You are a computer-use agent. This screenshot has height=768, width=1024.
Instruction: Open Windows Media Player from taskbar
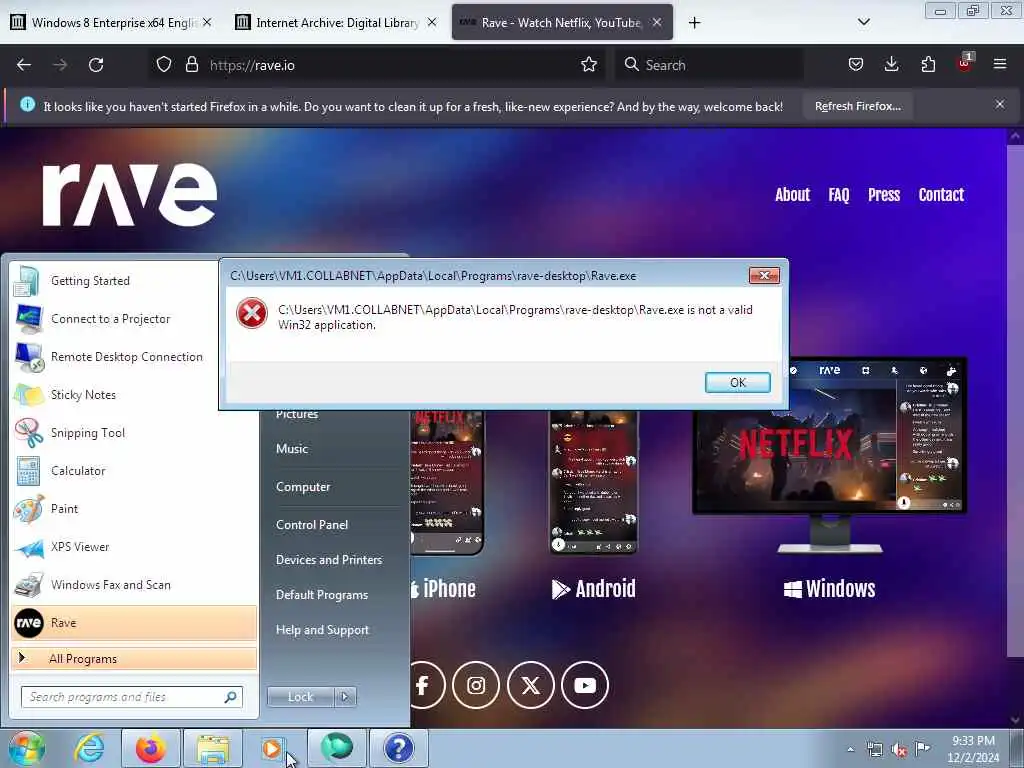pos(272,748)
